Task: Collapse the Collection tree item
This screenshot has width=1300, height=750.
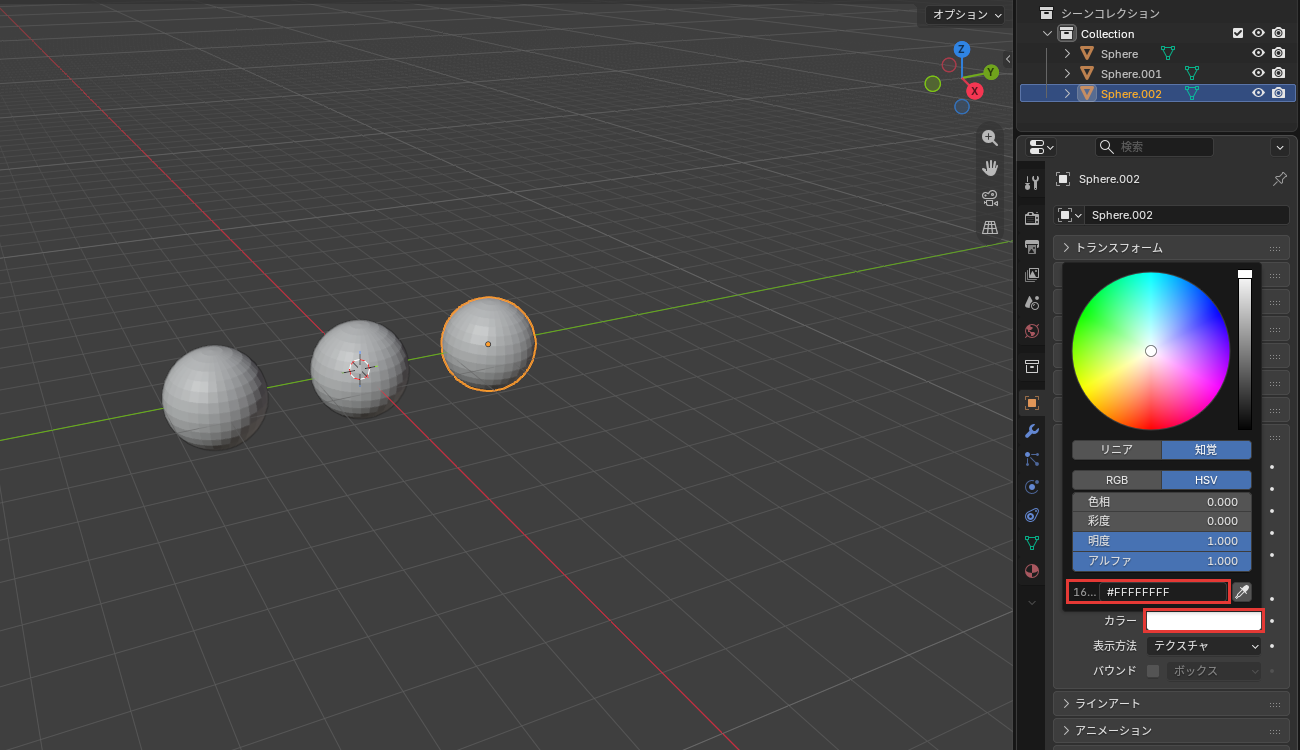Action: point(1047,33)
